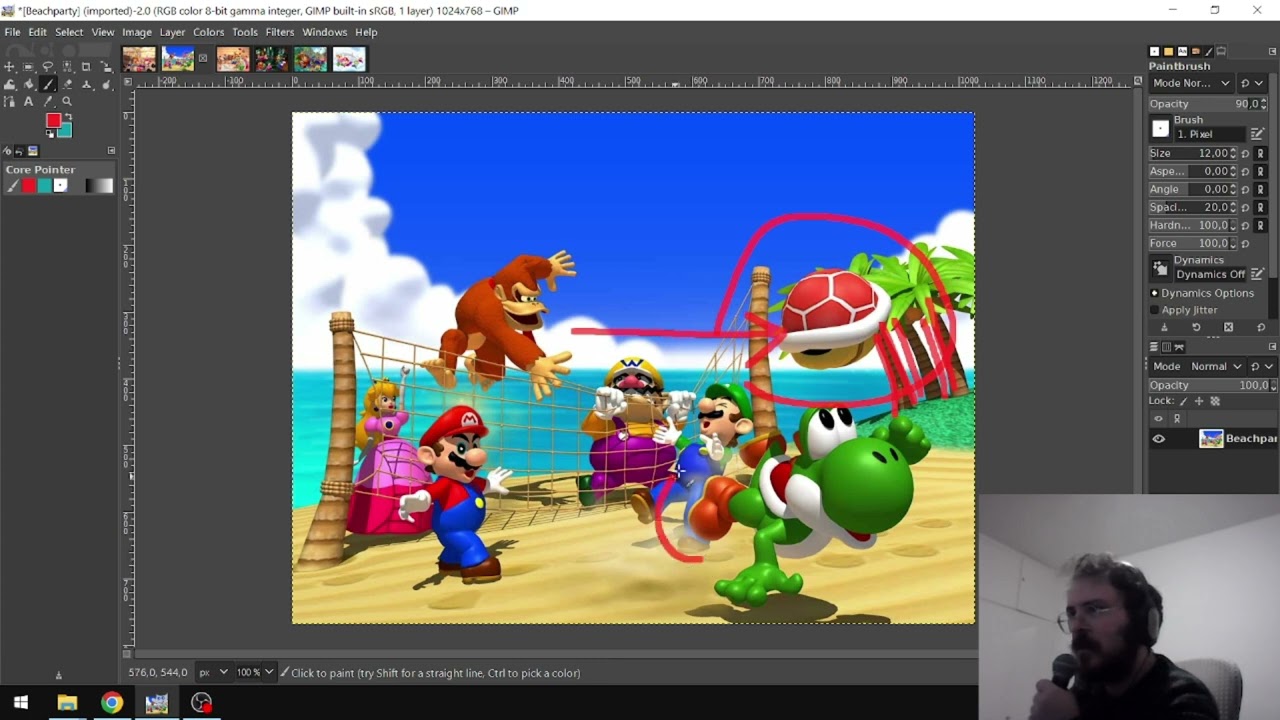Open the Windows menu
This screenshot has width=1280, height=720.
[x=324, y=32]
